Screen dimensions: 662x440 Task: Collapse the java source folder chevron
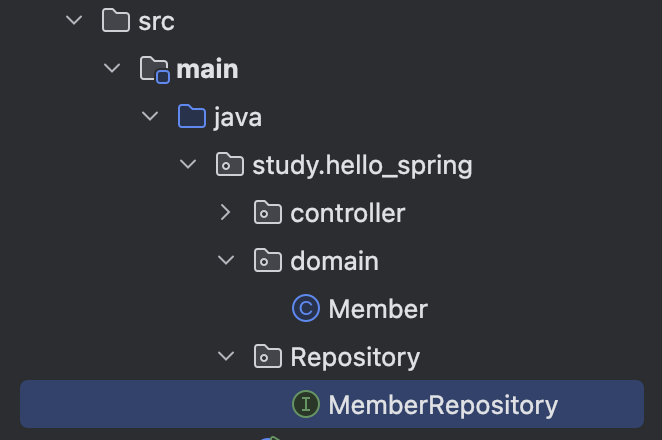tap(150, 117)
